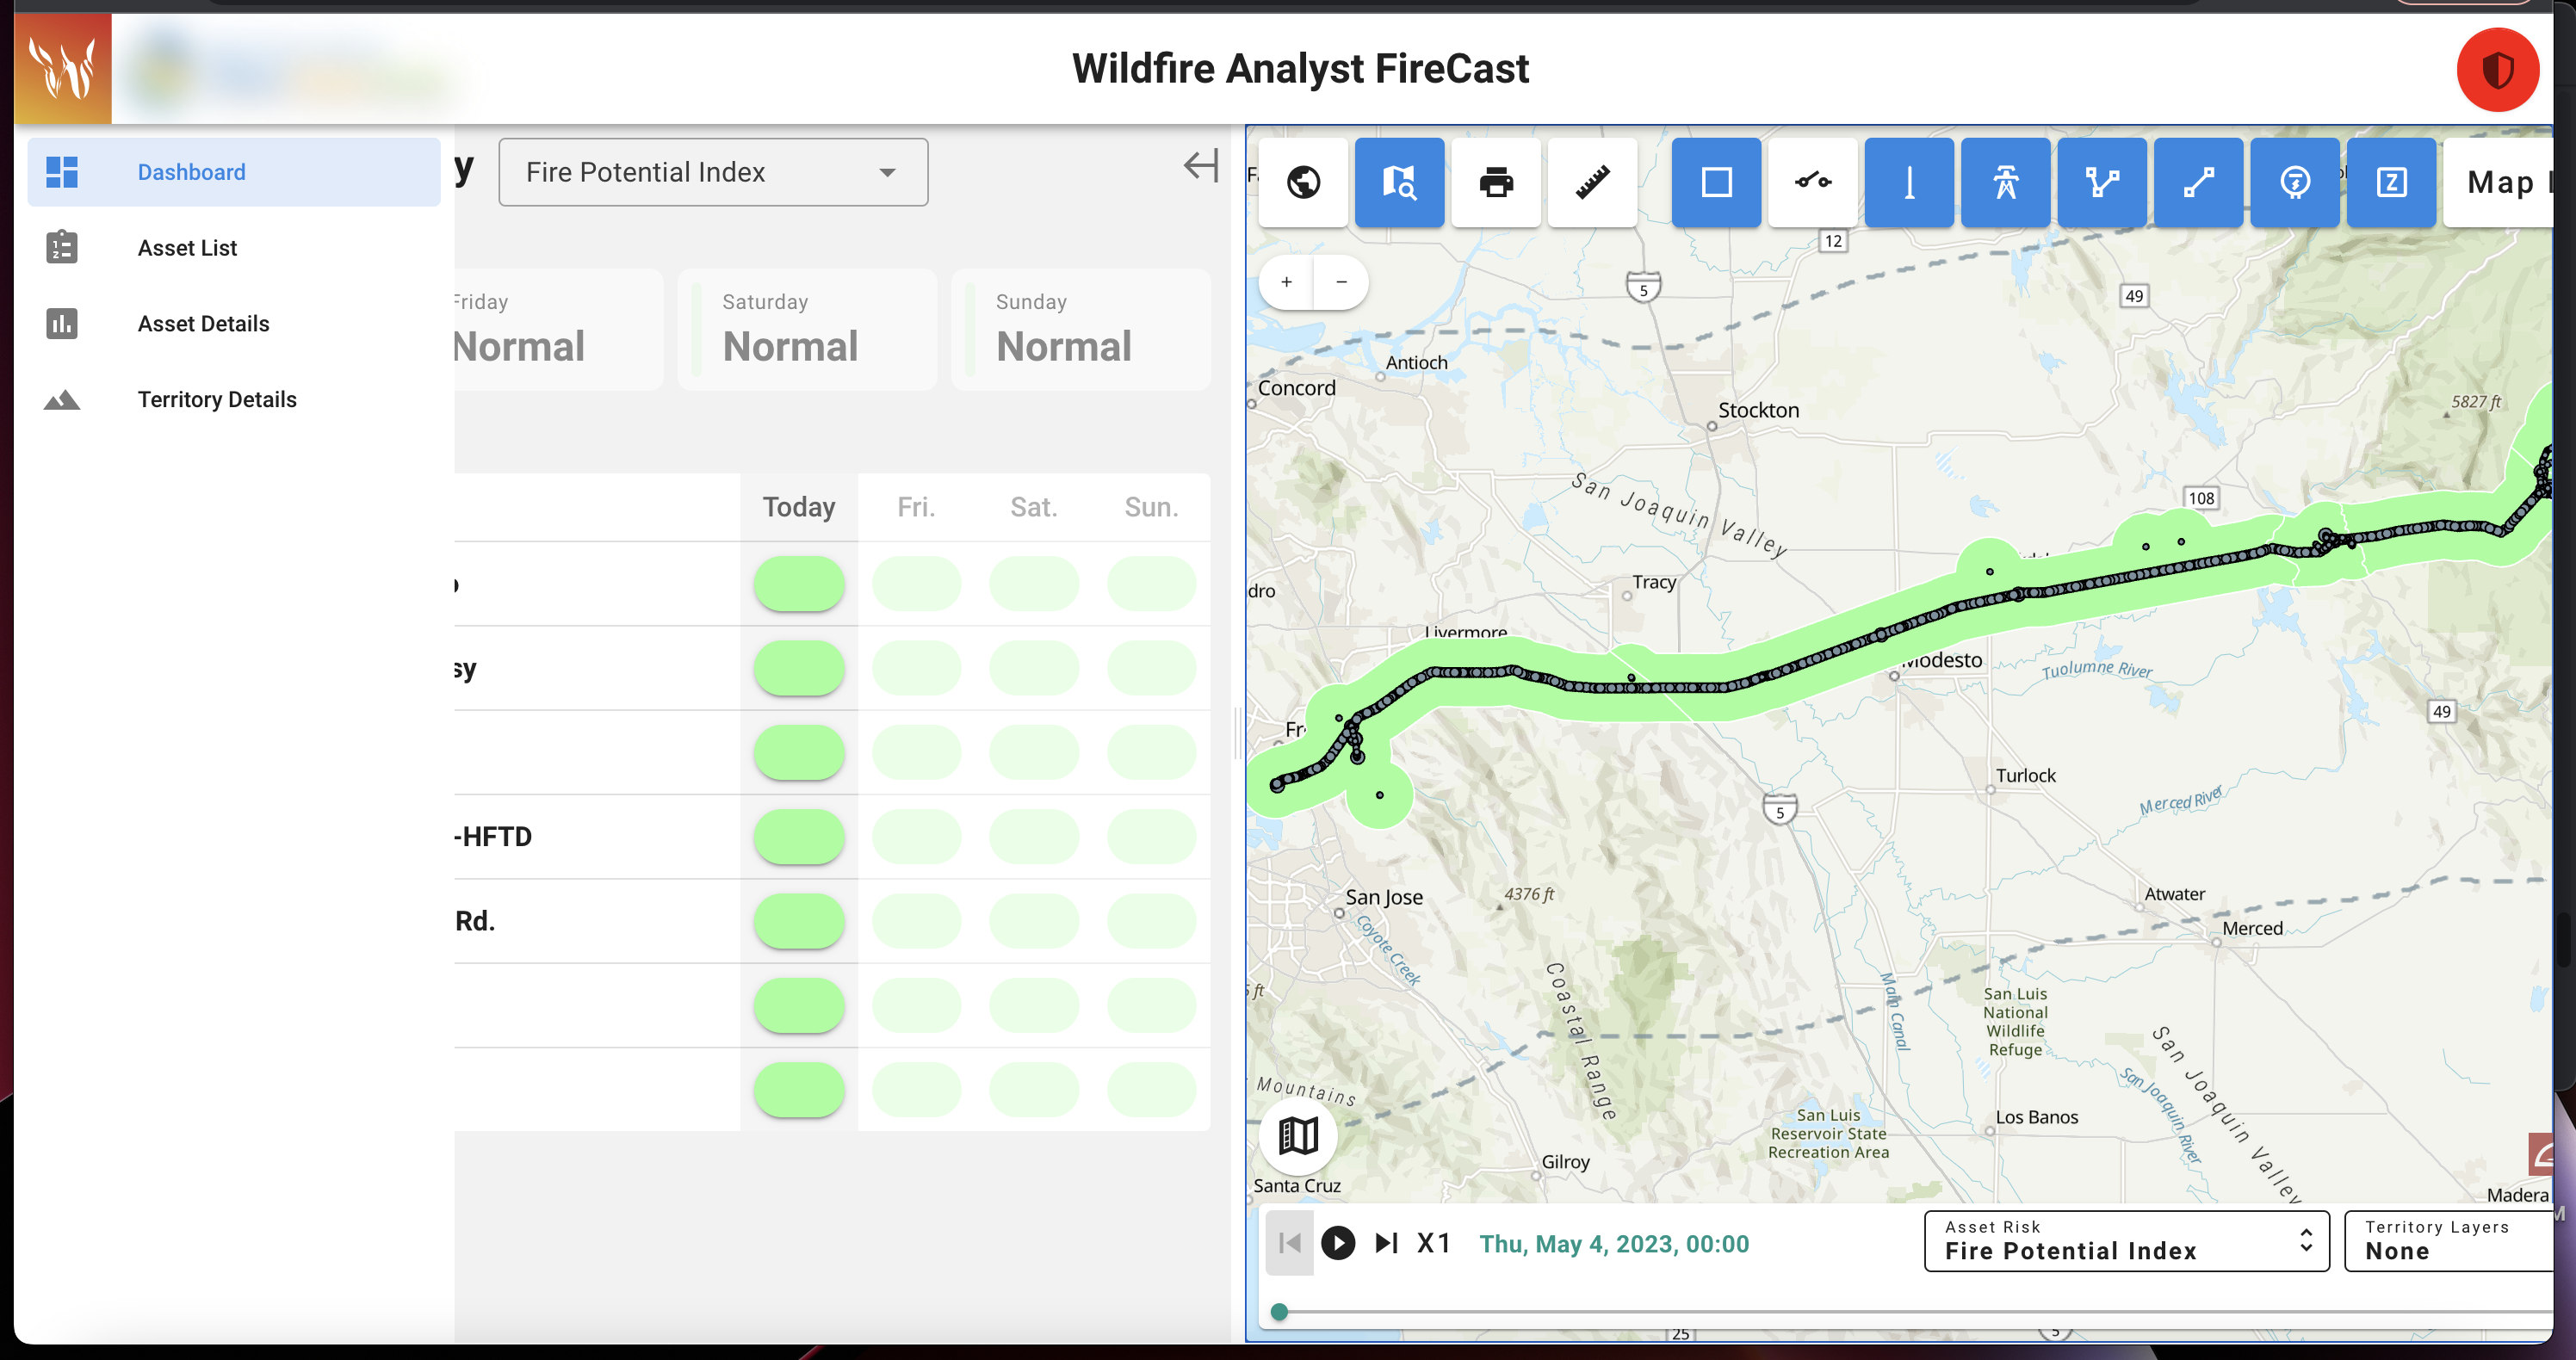This screenshot has width=2576, height=1360.
Task: Open Territory Details menu item
Action: (217, 399)
